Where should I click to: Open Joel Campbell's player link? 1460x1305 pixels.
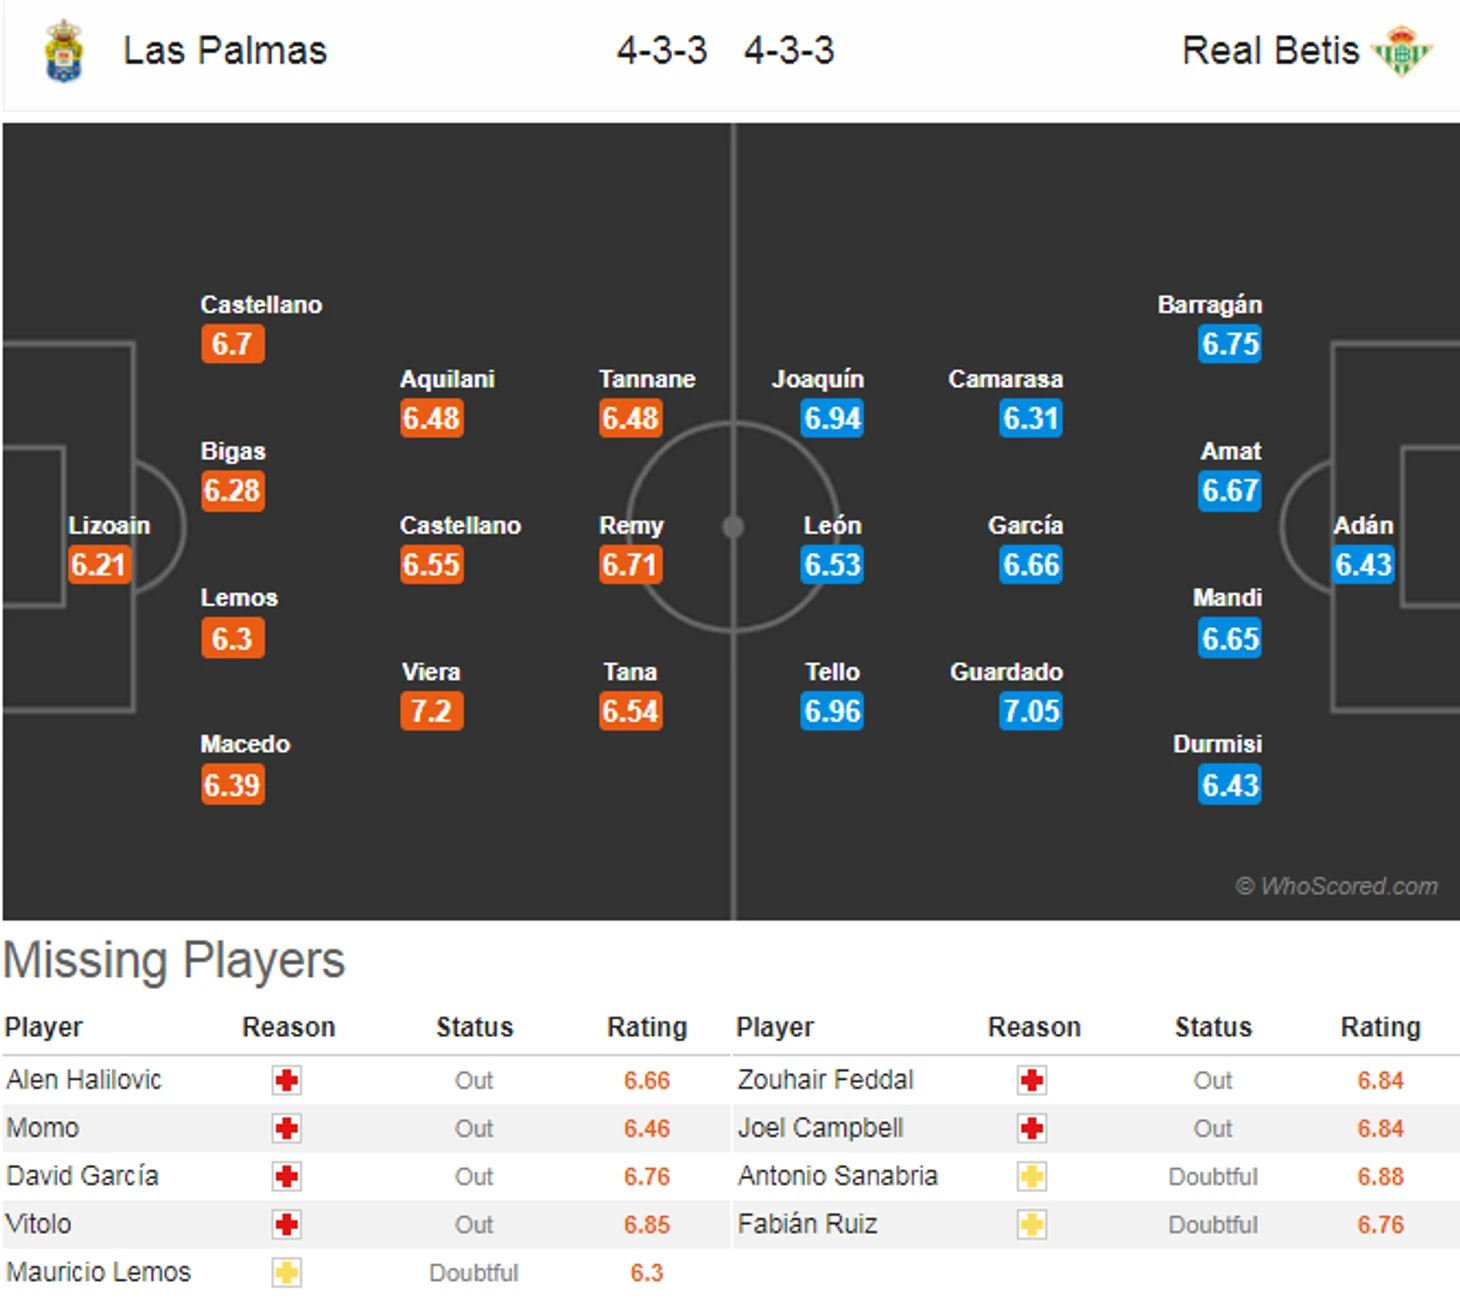(821, 1128)
